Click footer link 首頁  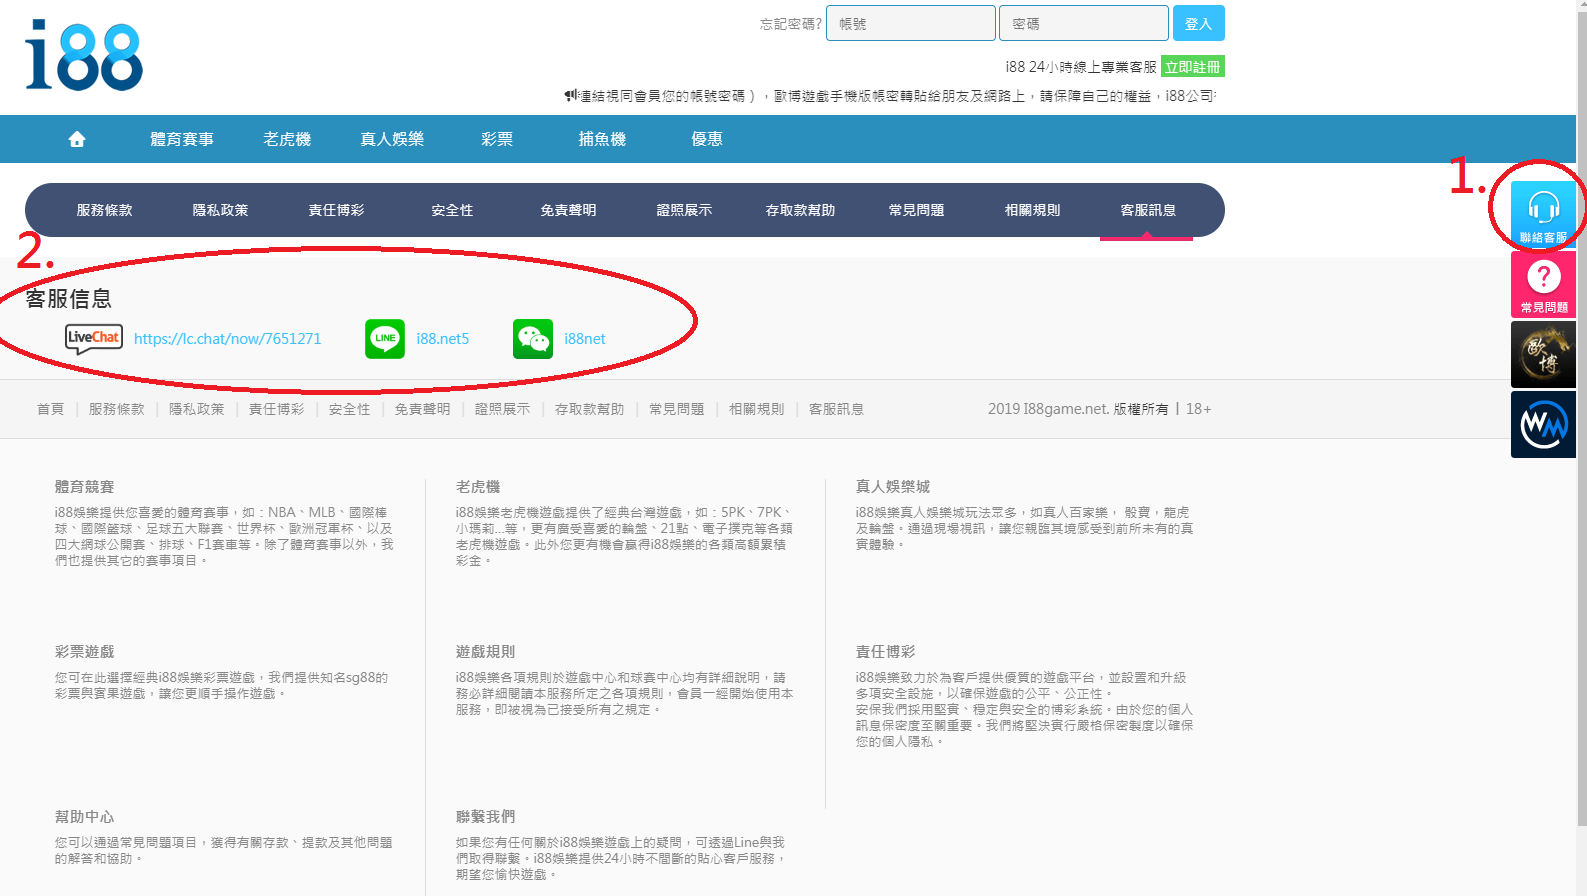tap(50, 409)
